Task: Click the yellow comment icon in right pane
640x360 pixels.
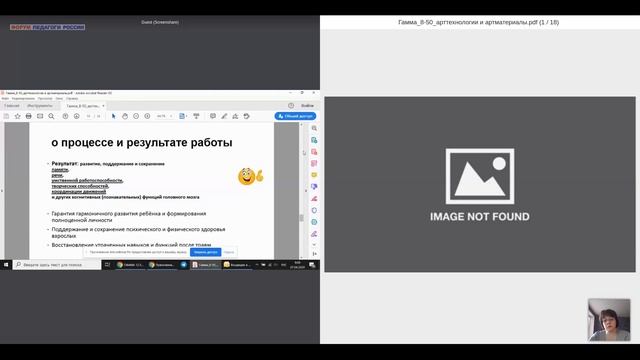Action: pos(314,175)
